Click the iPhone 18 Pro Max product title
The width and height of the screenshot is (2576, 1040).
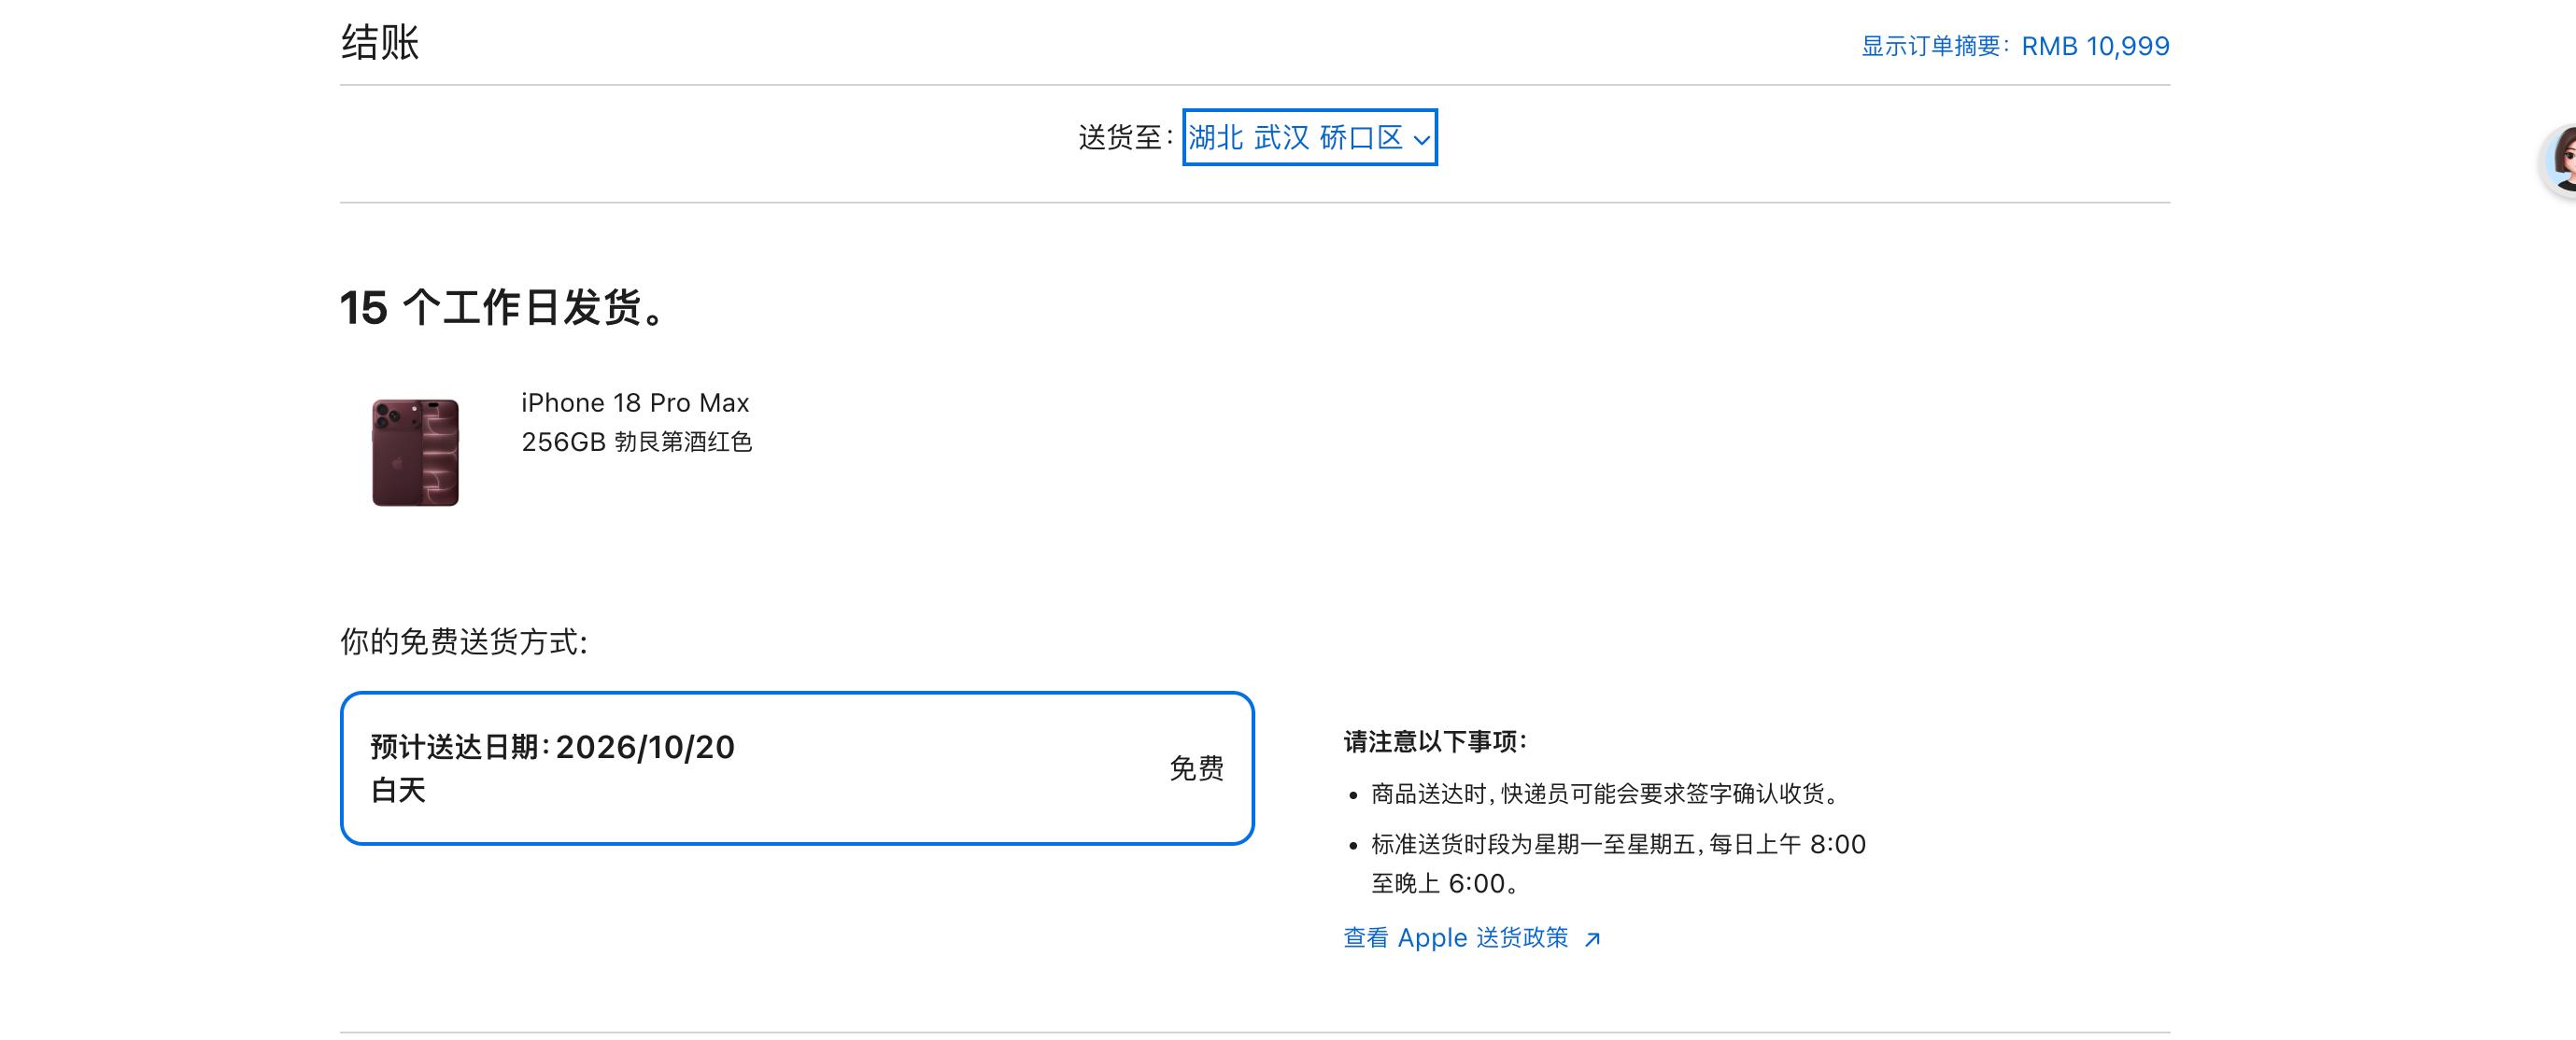635,403
